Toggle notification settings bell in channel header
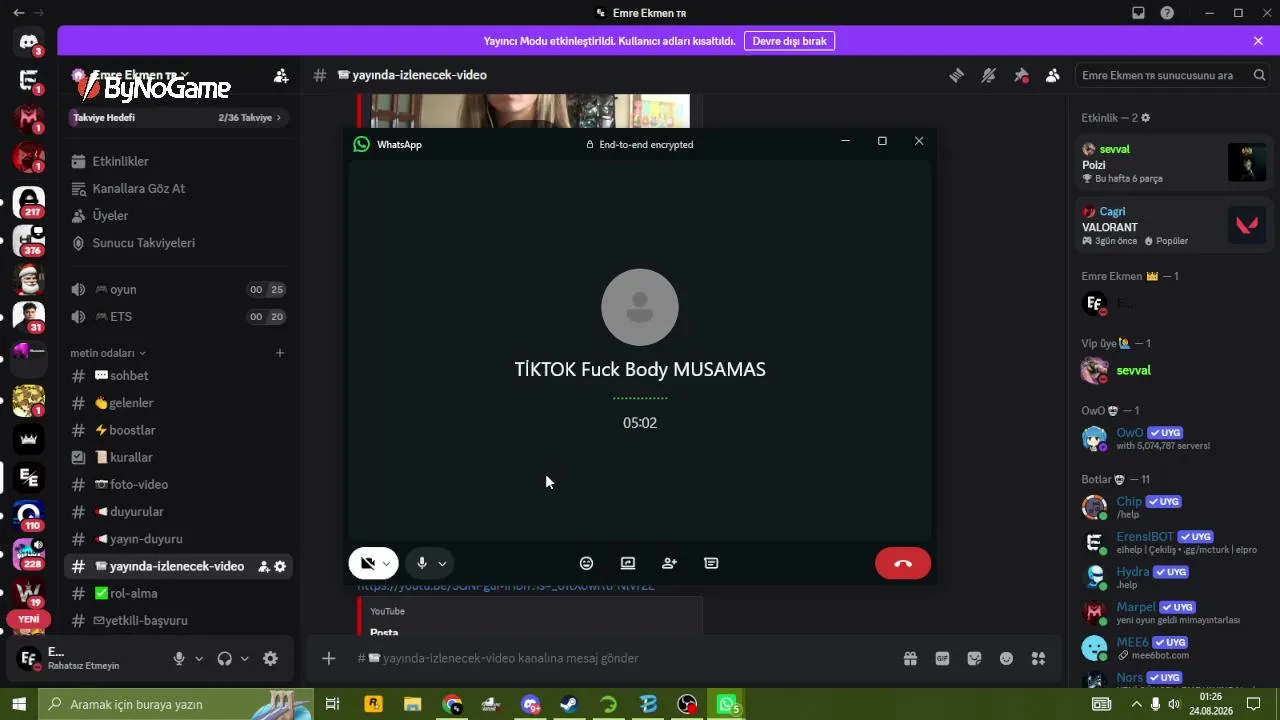Screen dimensions: 1280x720 coord(989,75)
